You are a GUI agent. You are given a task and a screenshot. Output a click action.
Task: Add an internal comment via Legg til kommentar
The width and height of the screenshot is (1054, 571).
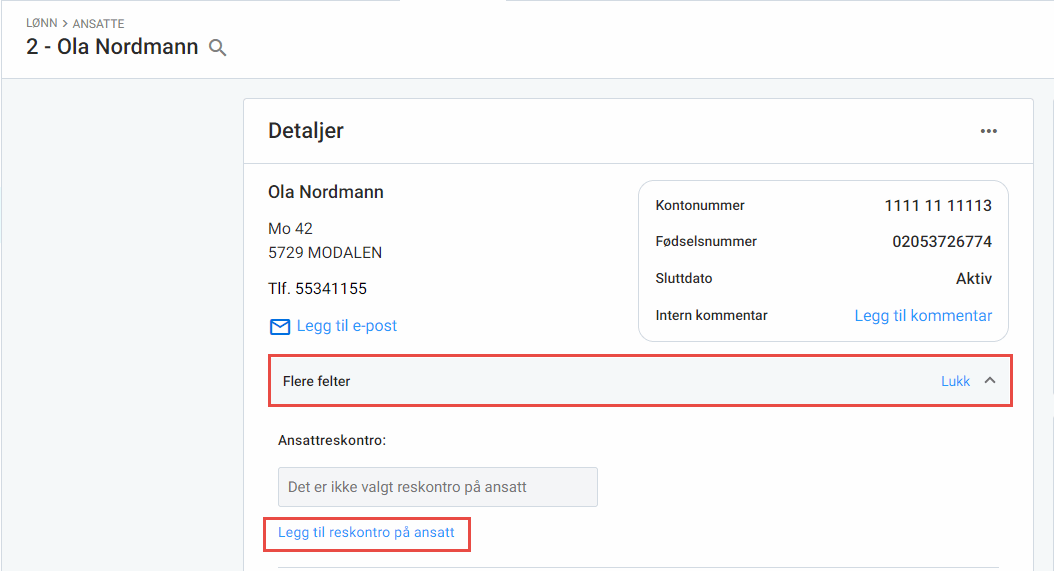coord(923,316)
